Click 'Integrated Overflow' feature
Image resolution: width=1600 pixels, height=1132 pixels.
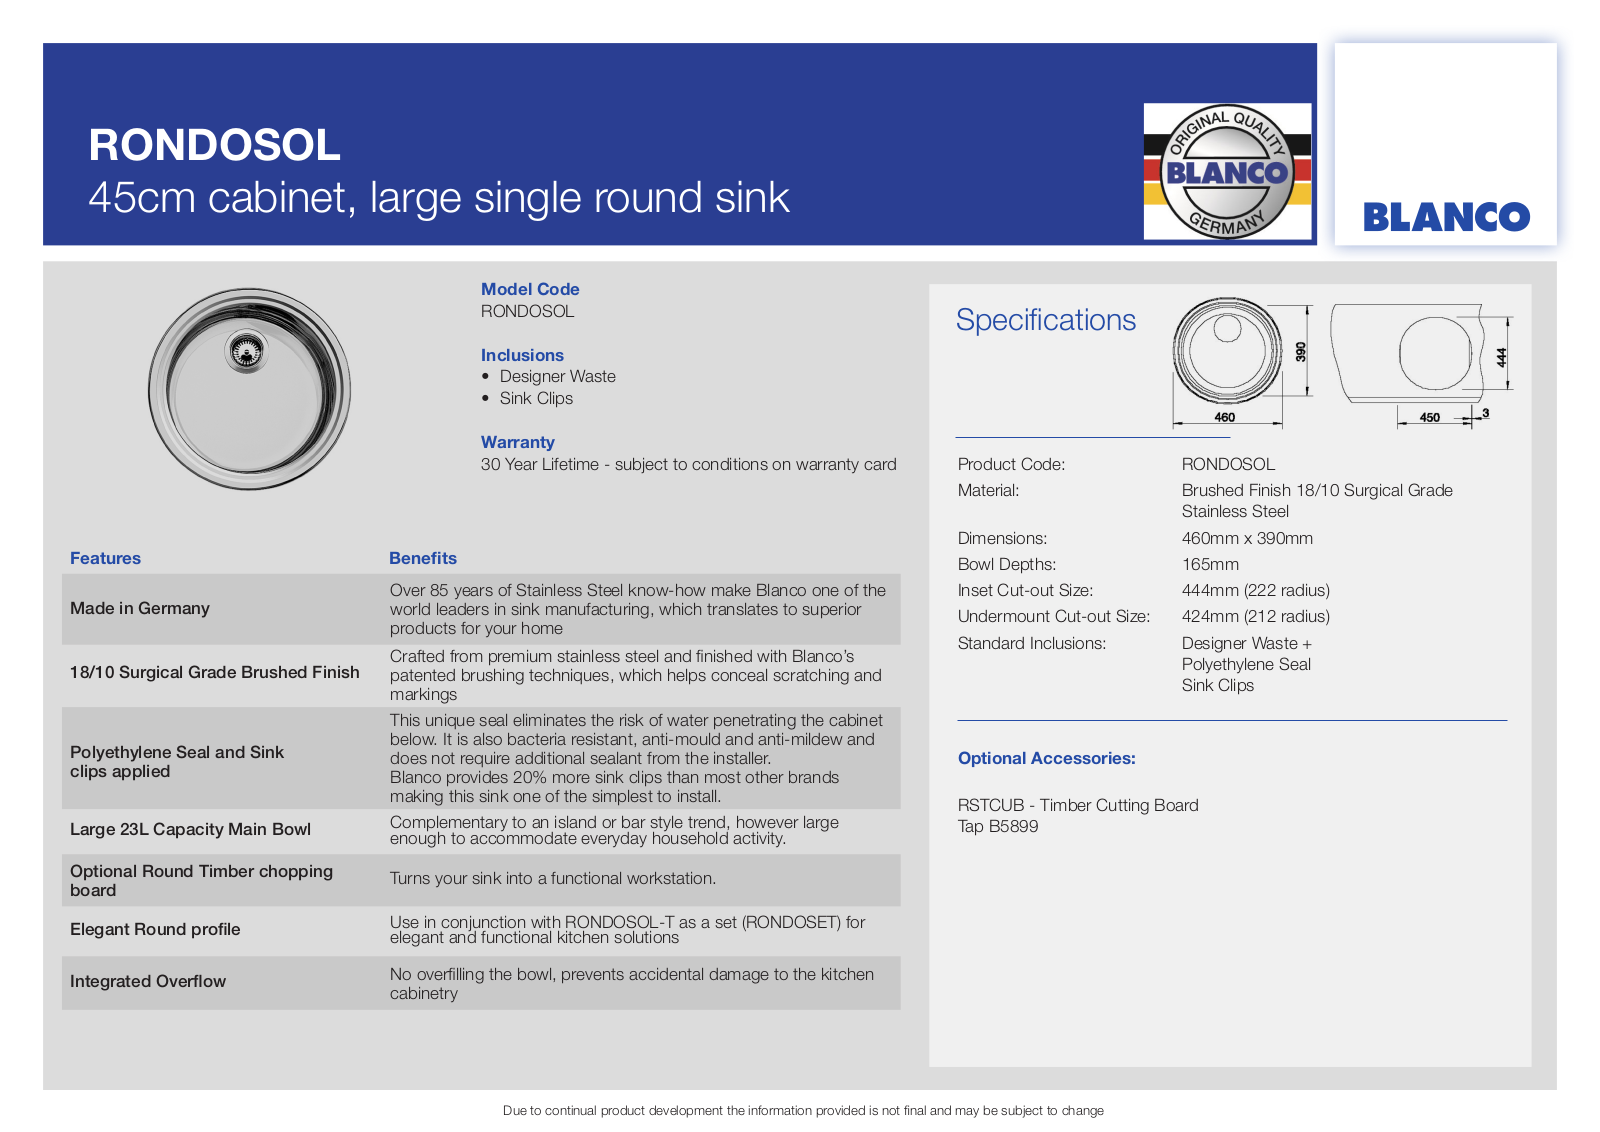pos(148,981)
